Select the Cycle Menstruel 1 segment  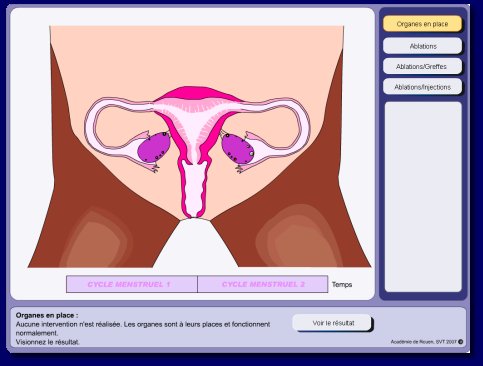click(132, 284)
